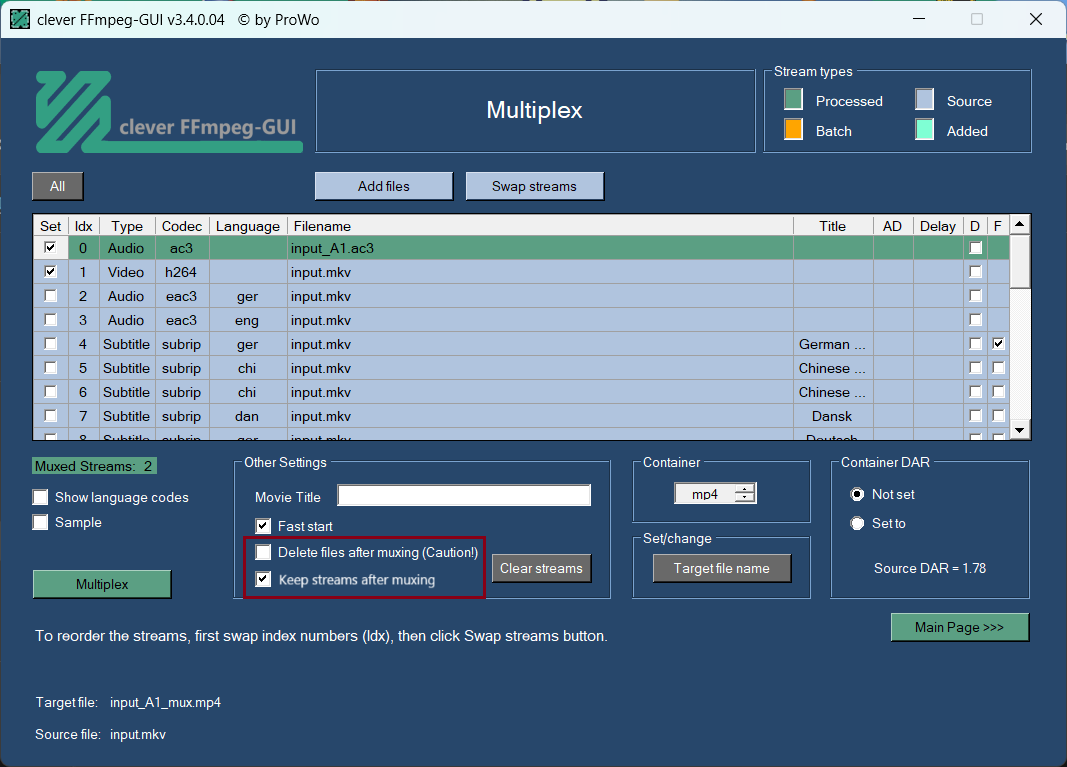Toggle the Fast start checkbox

(264, 525)
